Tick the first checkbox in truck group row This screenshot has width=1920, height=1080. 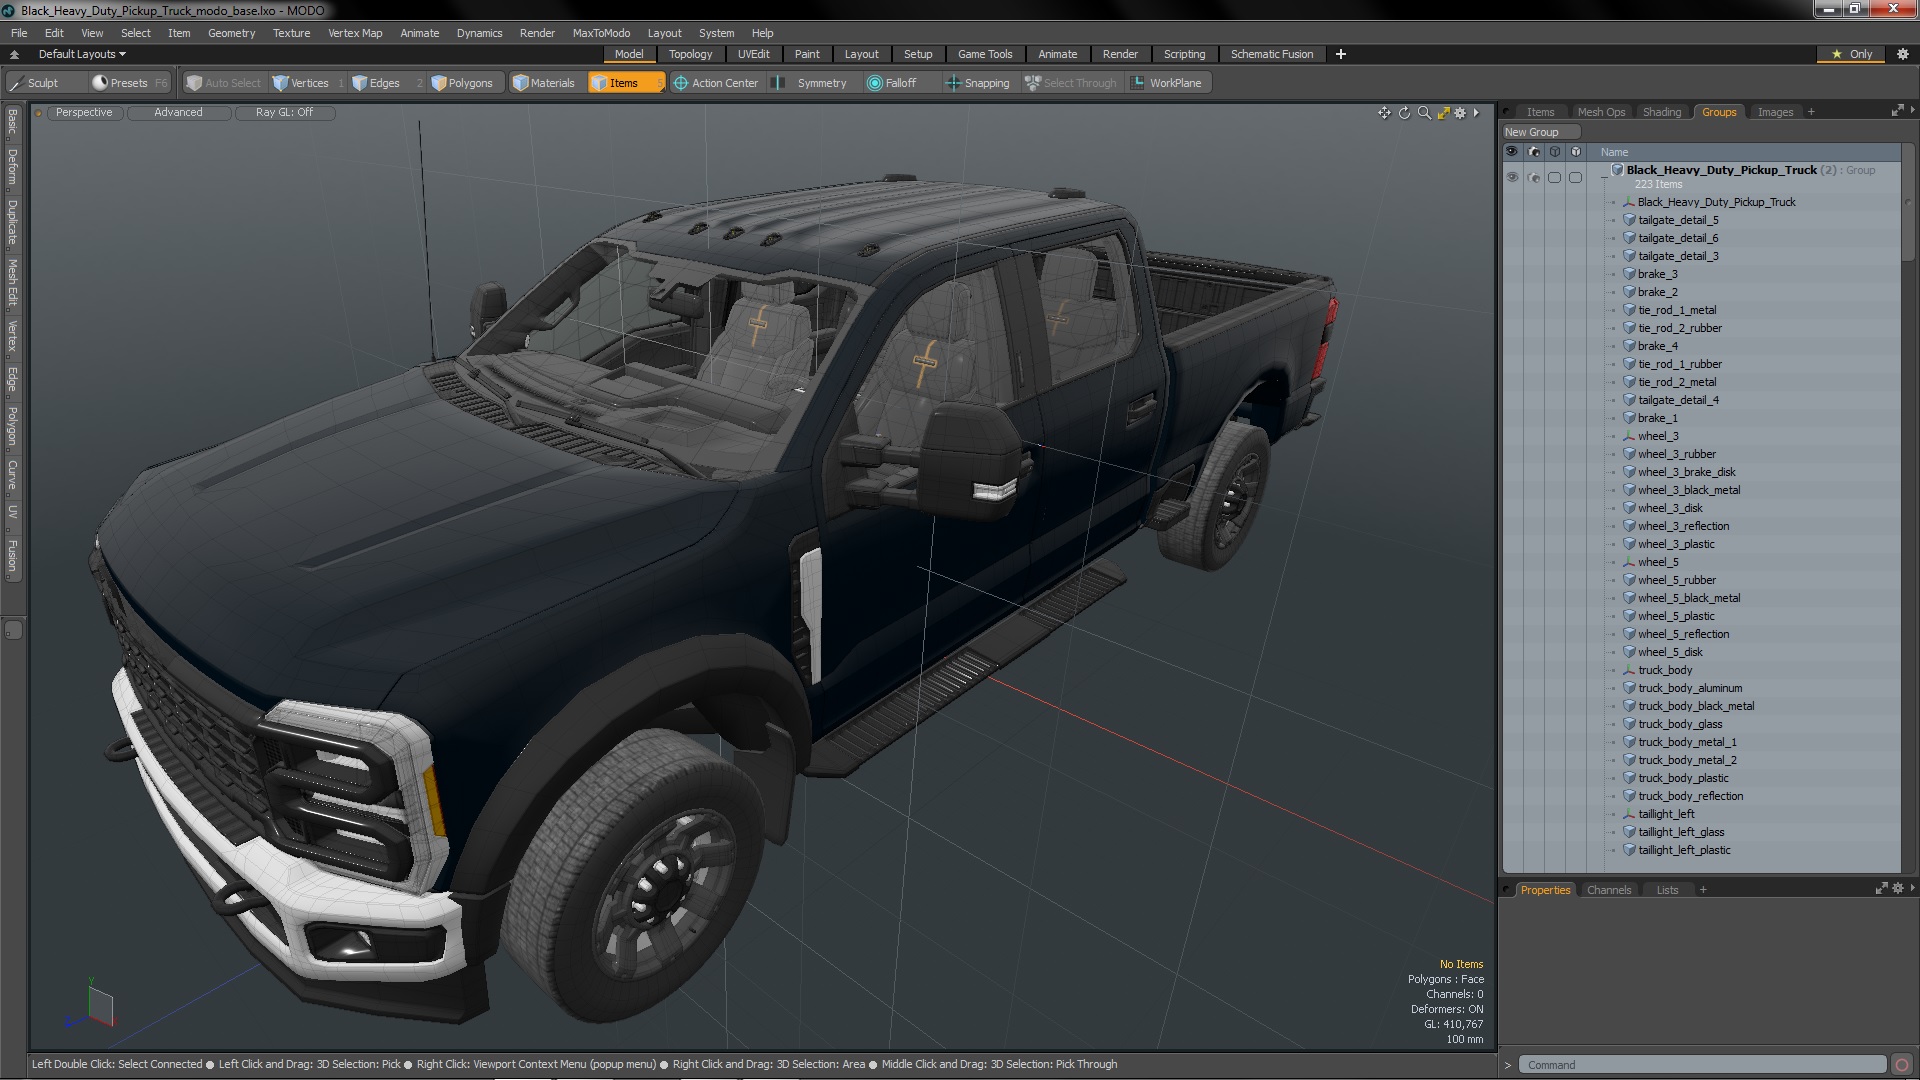(1554, 177)
